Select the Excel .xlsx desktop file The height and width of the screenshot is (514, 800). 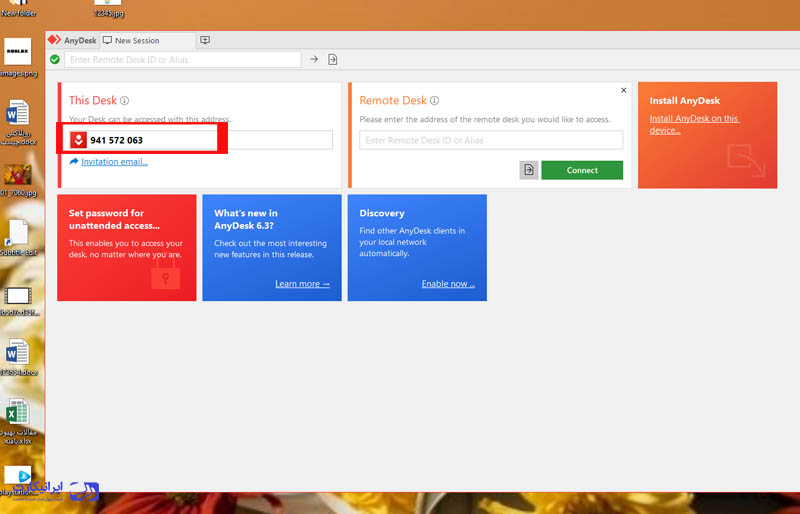tap(18, 422)
